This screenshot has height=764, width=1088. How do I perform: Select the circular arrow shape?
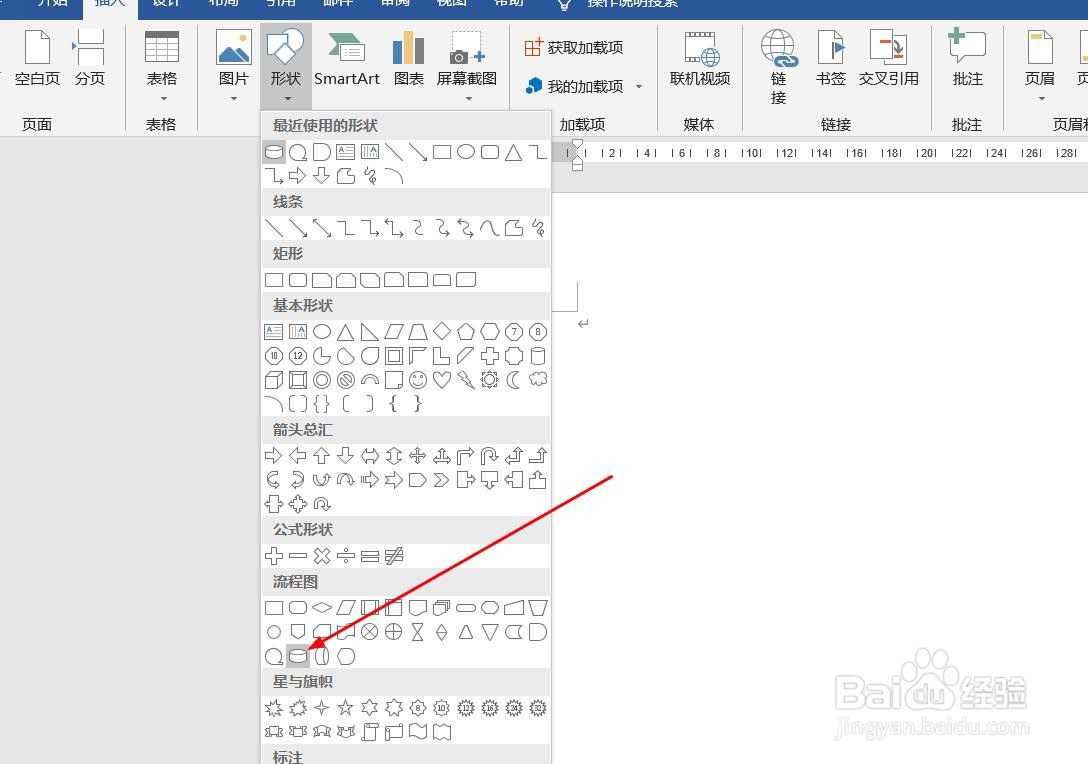(322, 504)
